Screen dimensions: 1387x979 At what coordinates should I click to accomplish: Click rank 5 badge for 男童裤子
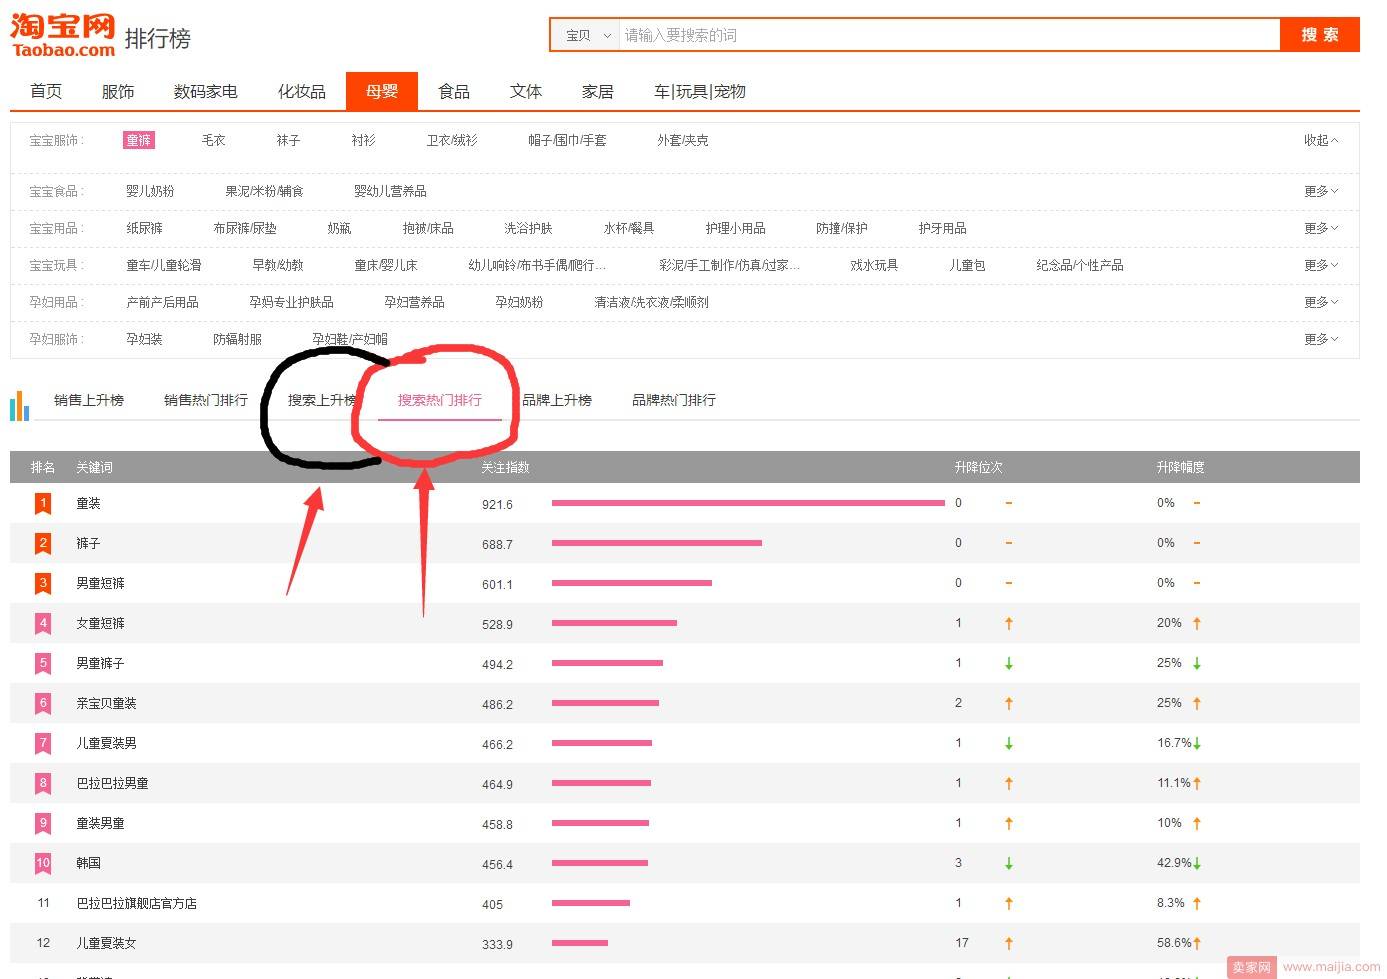tap(43, 664)
